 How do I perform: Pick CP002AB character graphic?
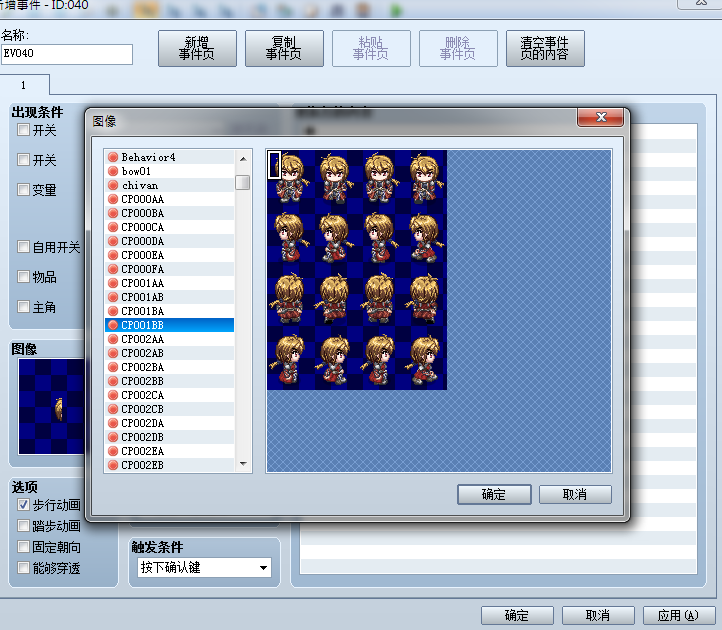click(169, 353)
